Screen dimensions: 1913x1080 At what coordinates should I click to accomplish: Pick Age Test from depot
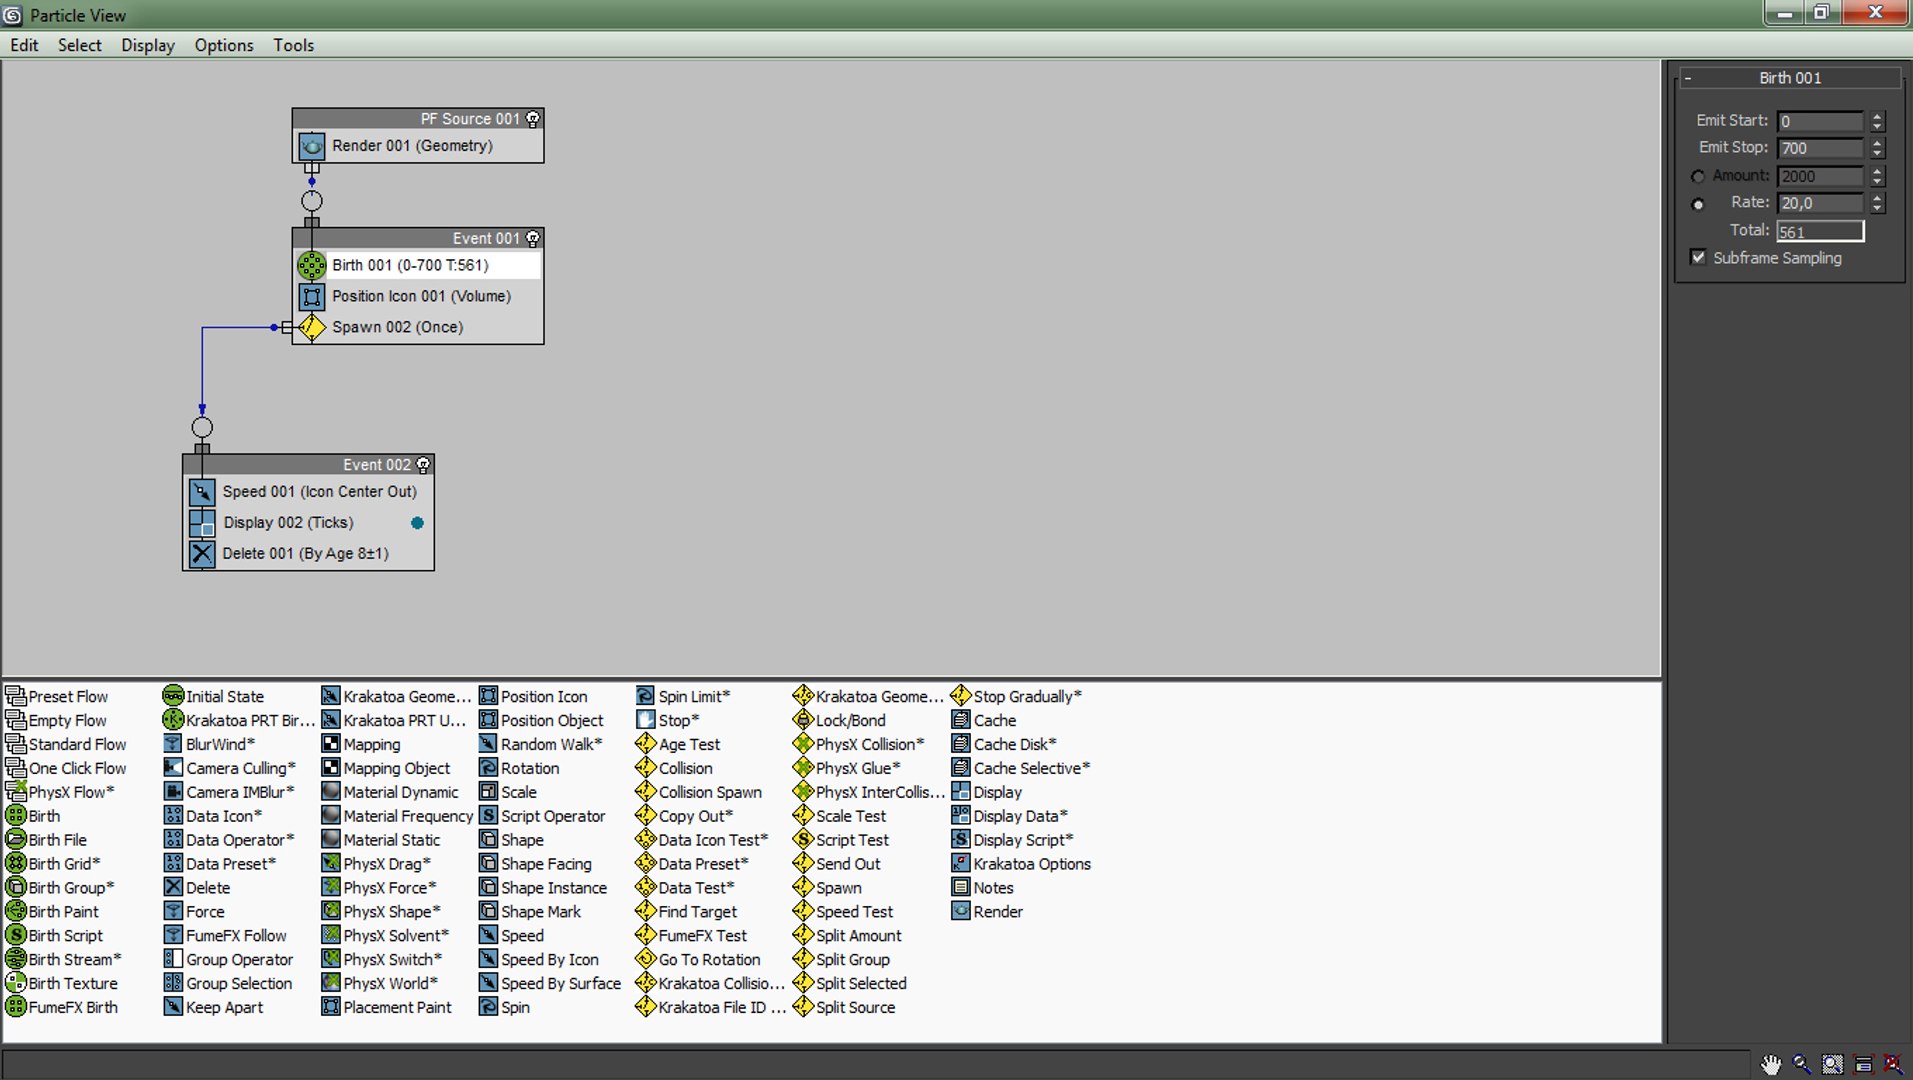678,744
